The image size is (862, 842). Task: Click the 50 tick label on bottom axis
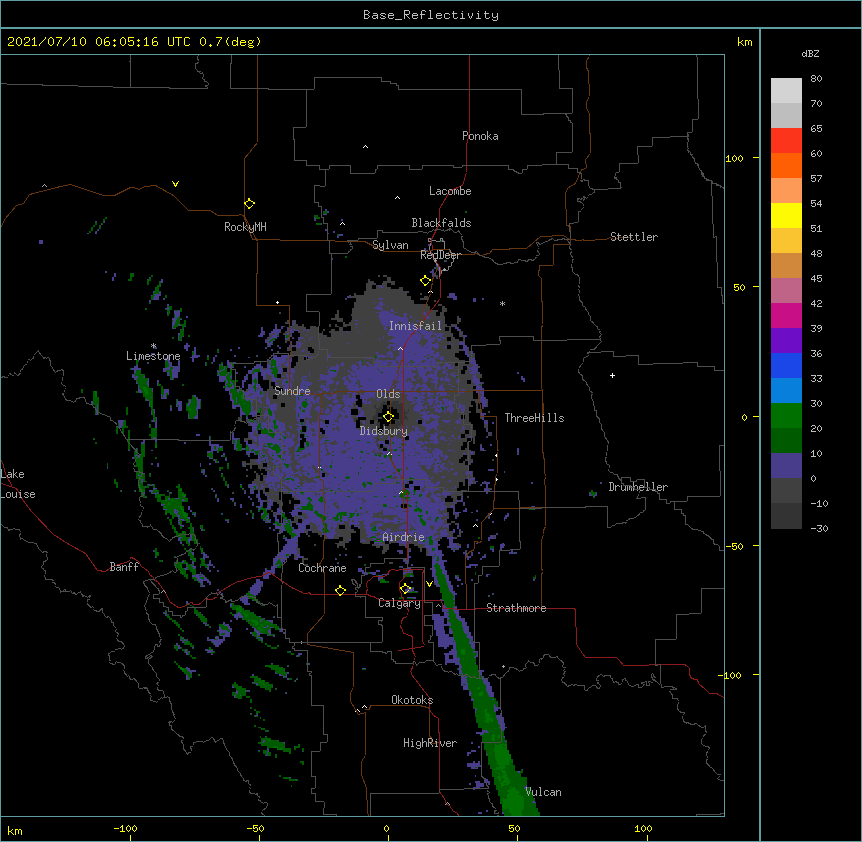[514, 828]
